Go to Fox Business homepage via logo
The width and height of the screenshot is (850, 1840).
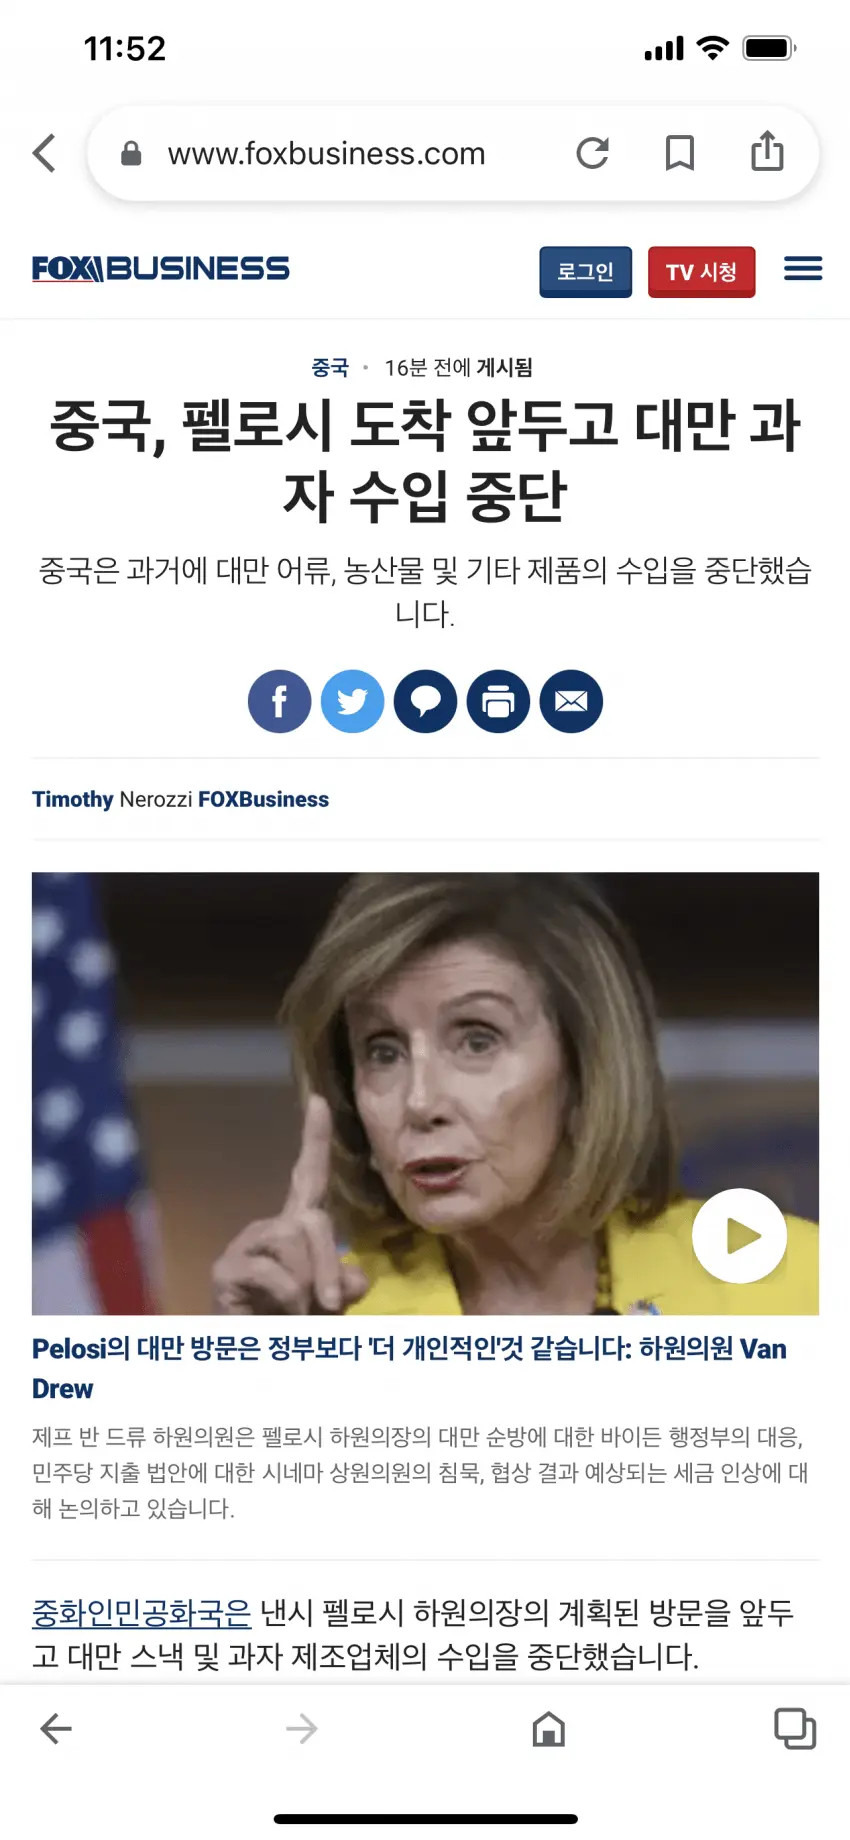coord(161,269)
